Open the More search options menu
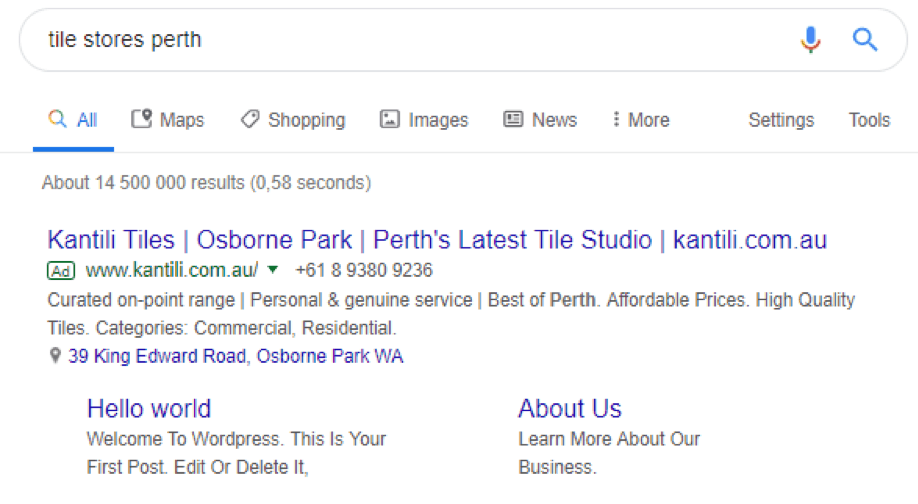 click(640, 120)
